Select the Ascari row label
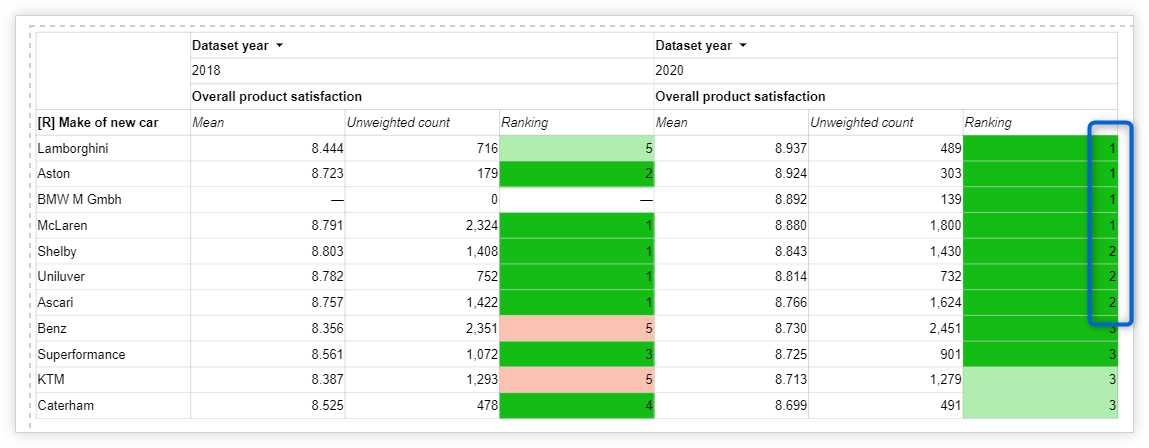 tap(55, 303)
